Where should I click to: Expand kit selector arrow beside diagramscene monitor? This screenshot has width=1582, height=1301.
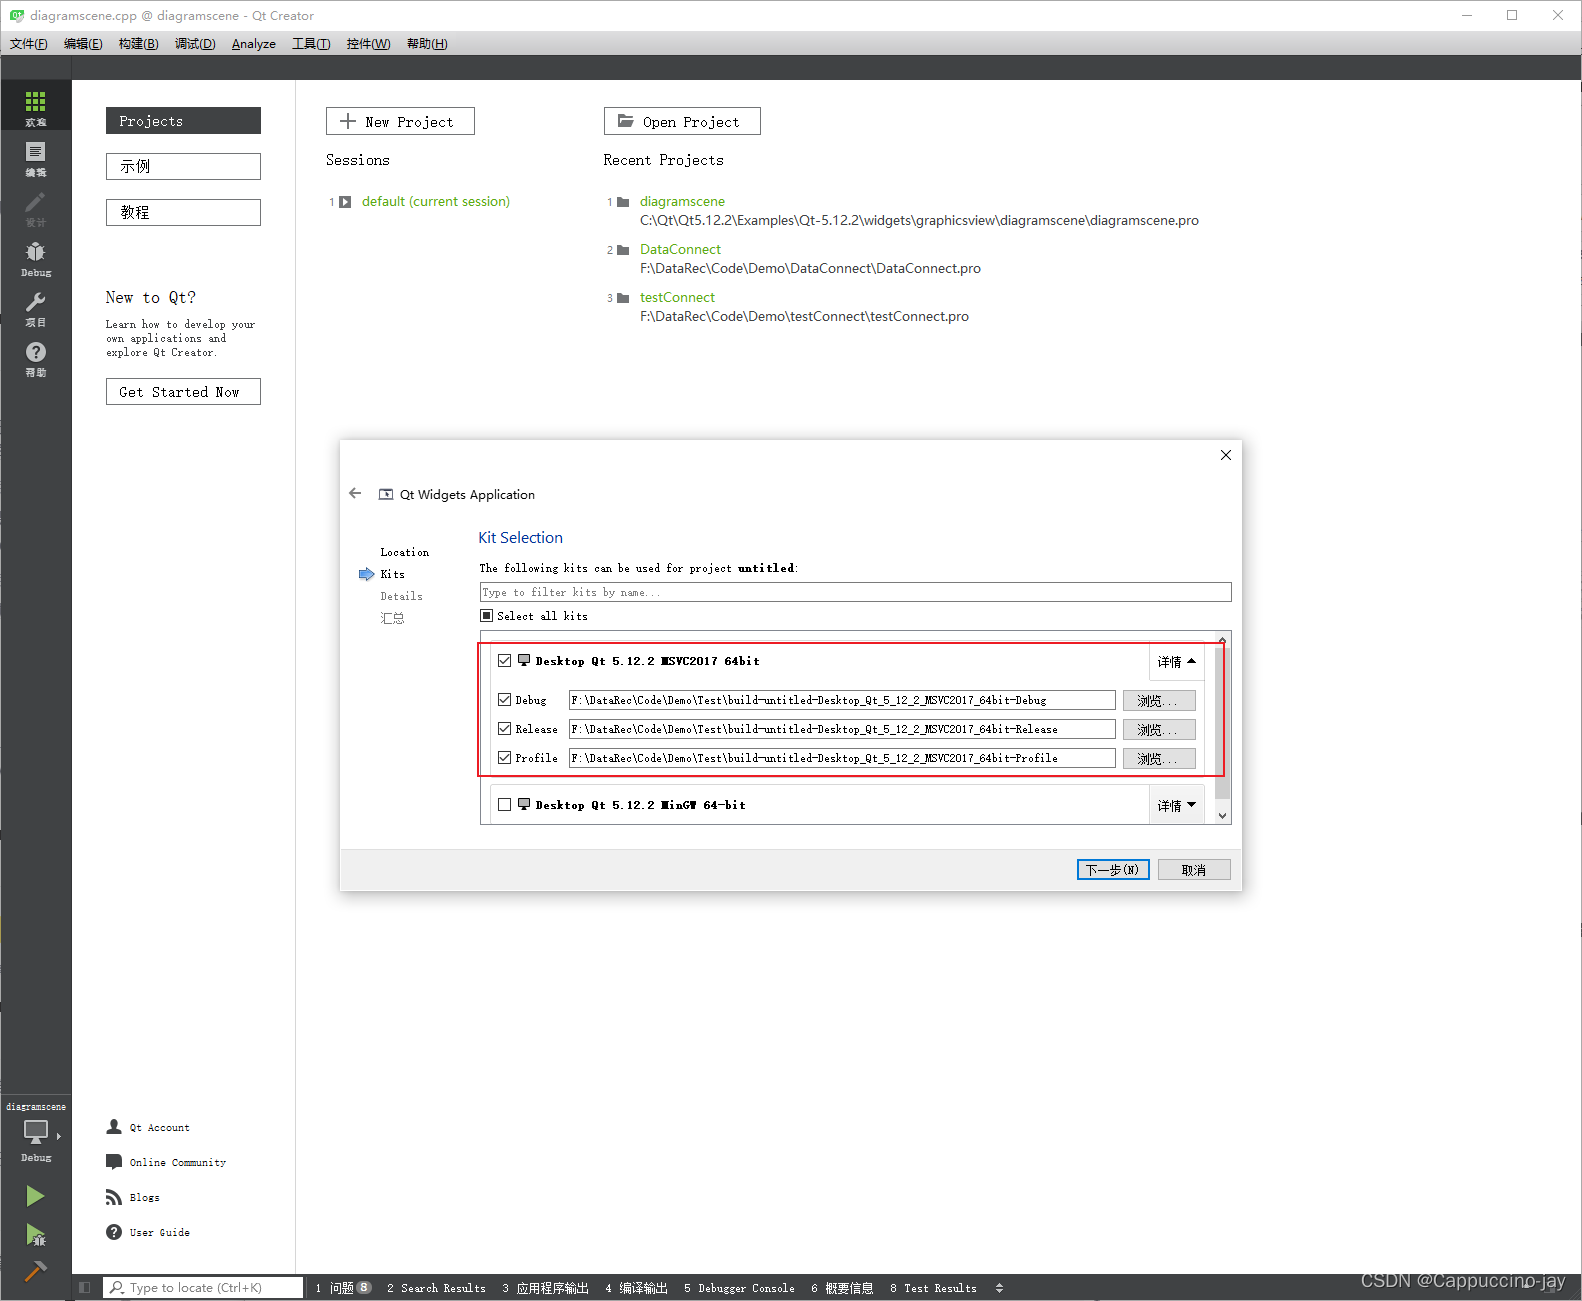[x=59, y=1136]
